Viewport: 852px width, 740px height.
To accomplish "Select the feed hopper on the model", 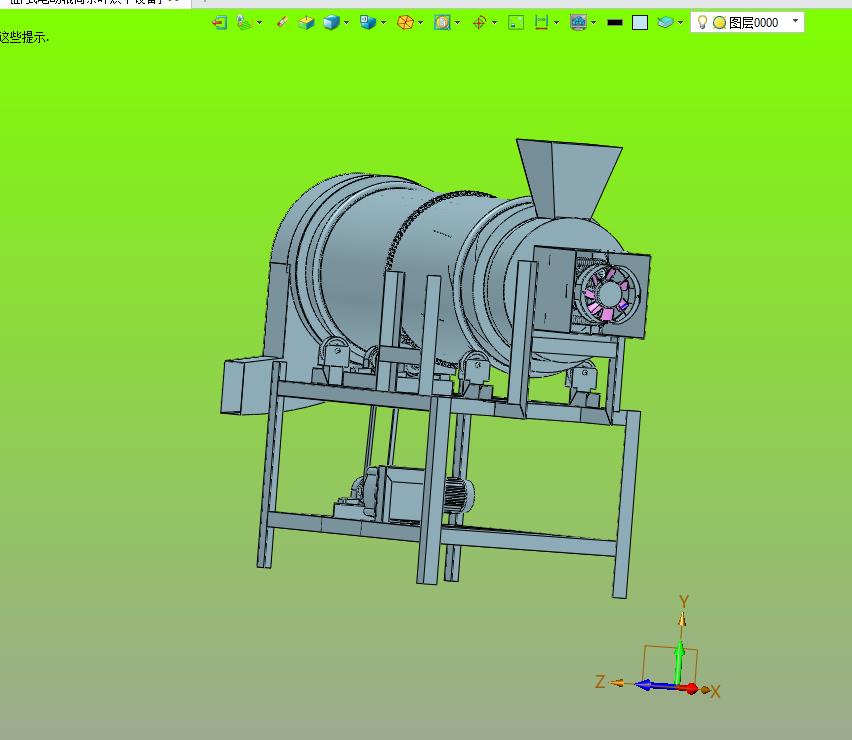I will 569,179.
